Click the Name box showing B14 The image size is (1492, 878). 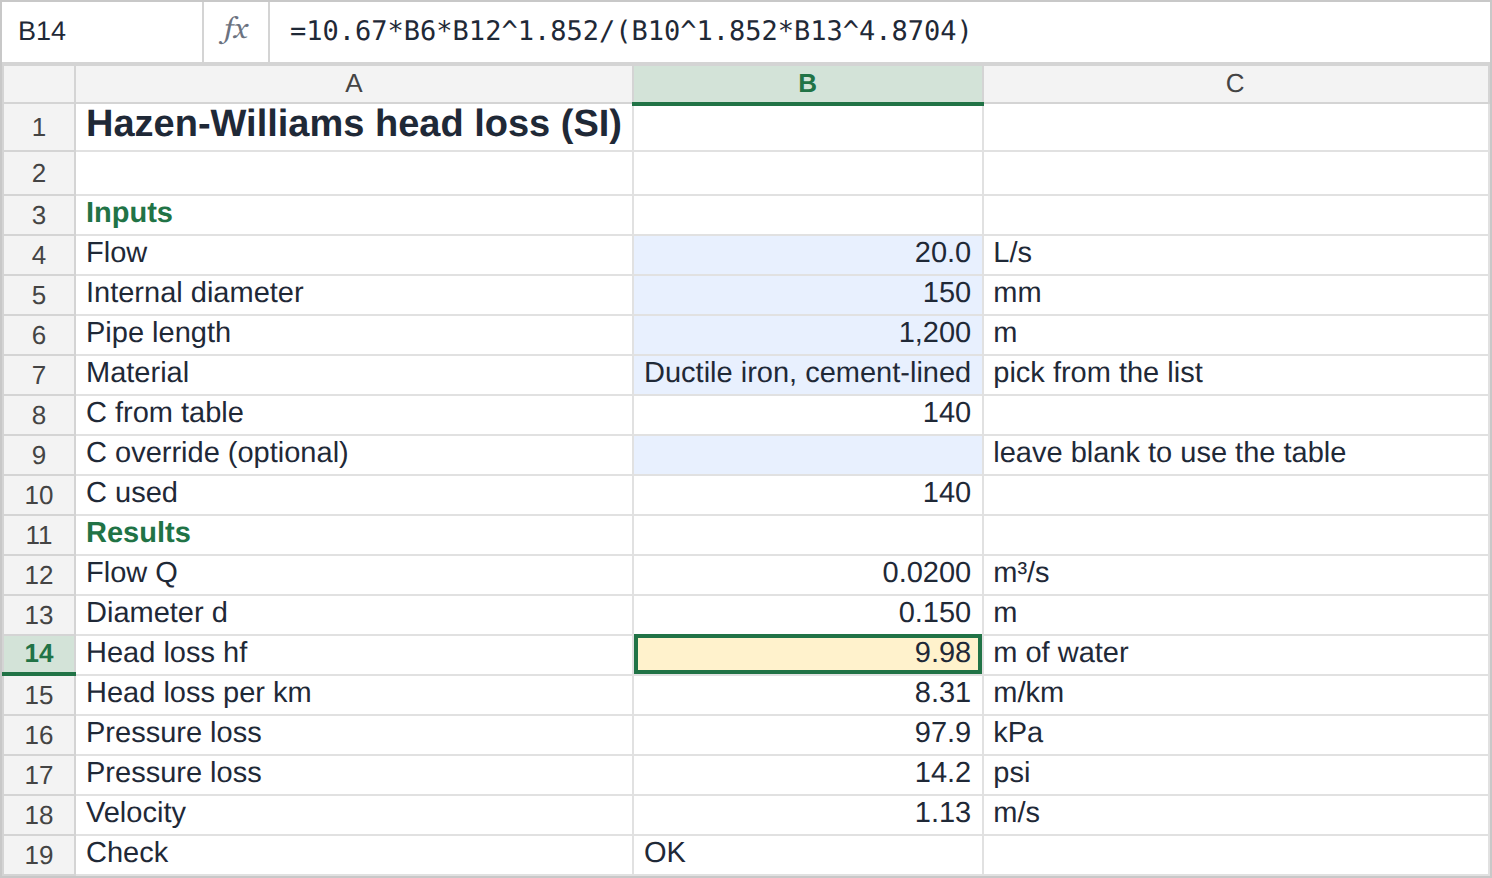pos(103,31)
